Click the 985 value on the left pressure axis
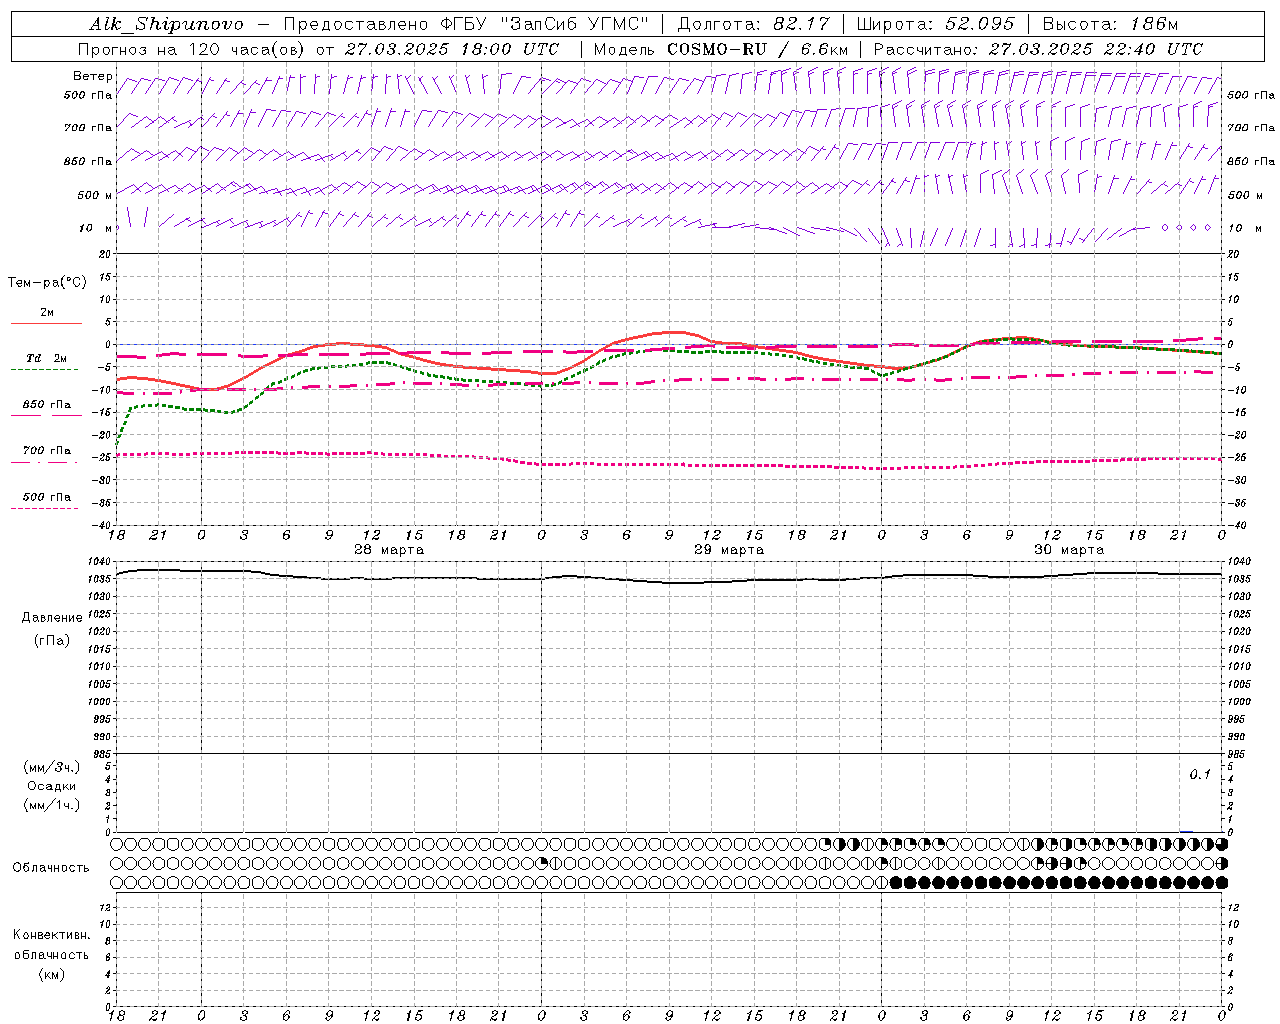This screenshot has width=1280, height=1024. (x=100, y=754)
